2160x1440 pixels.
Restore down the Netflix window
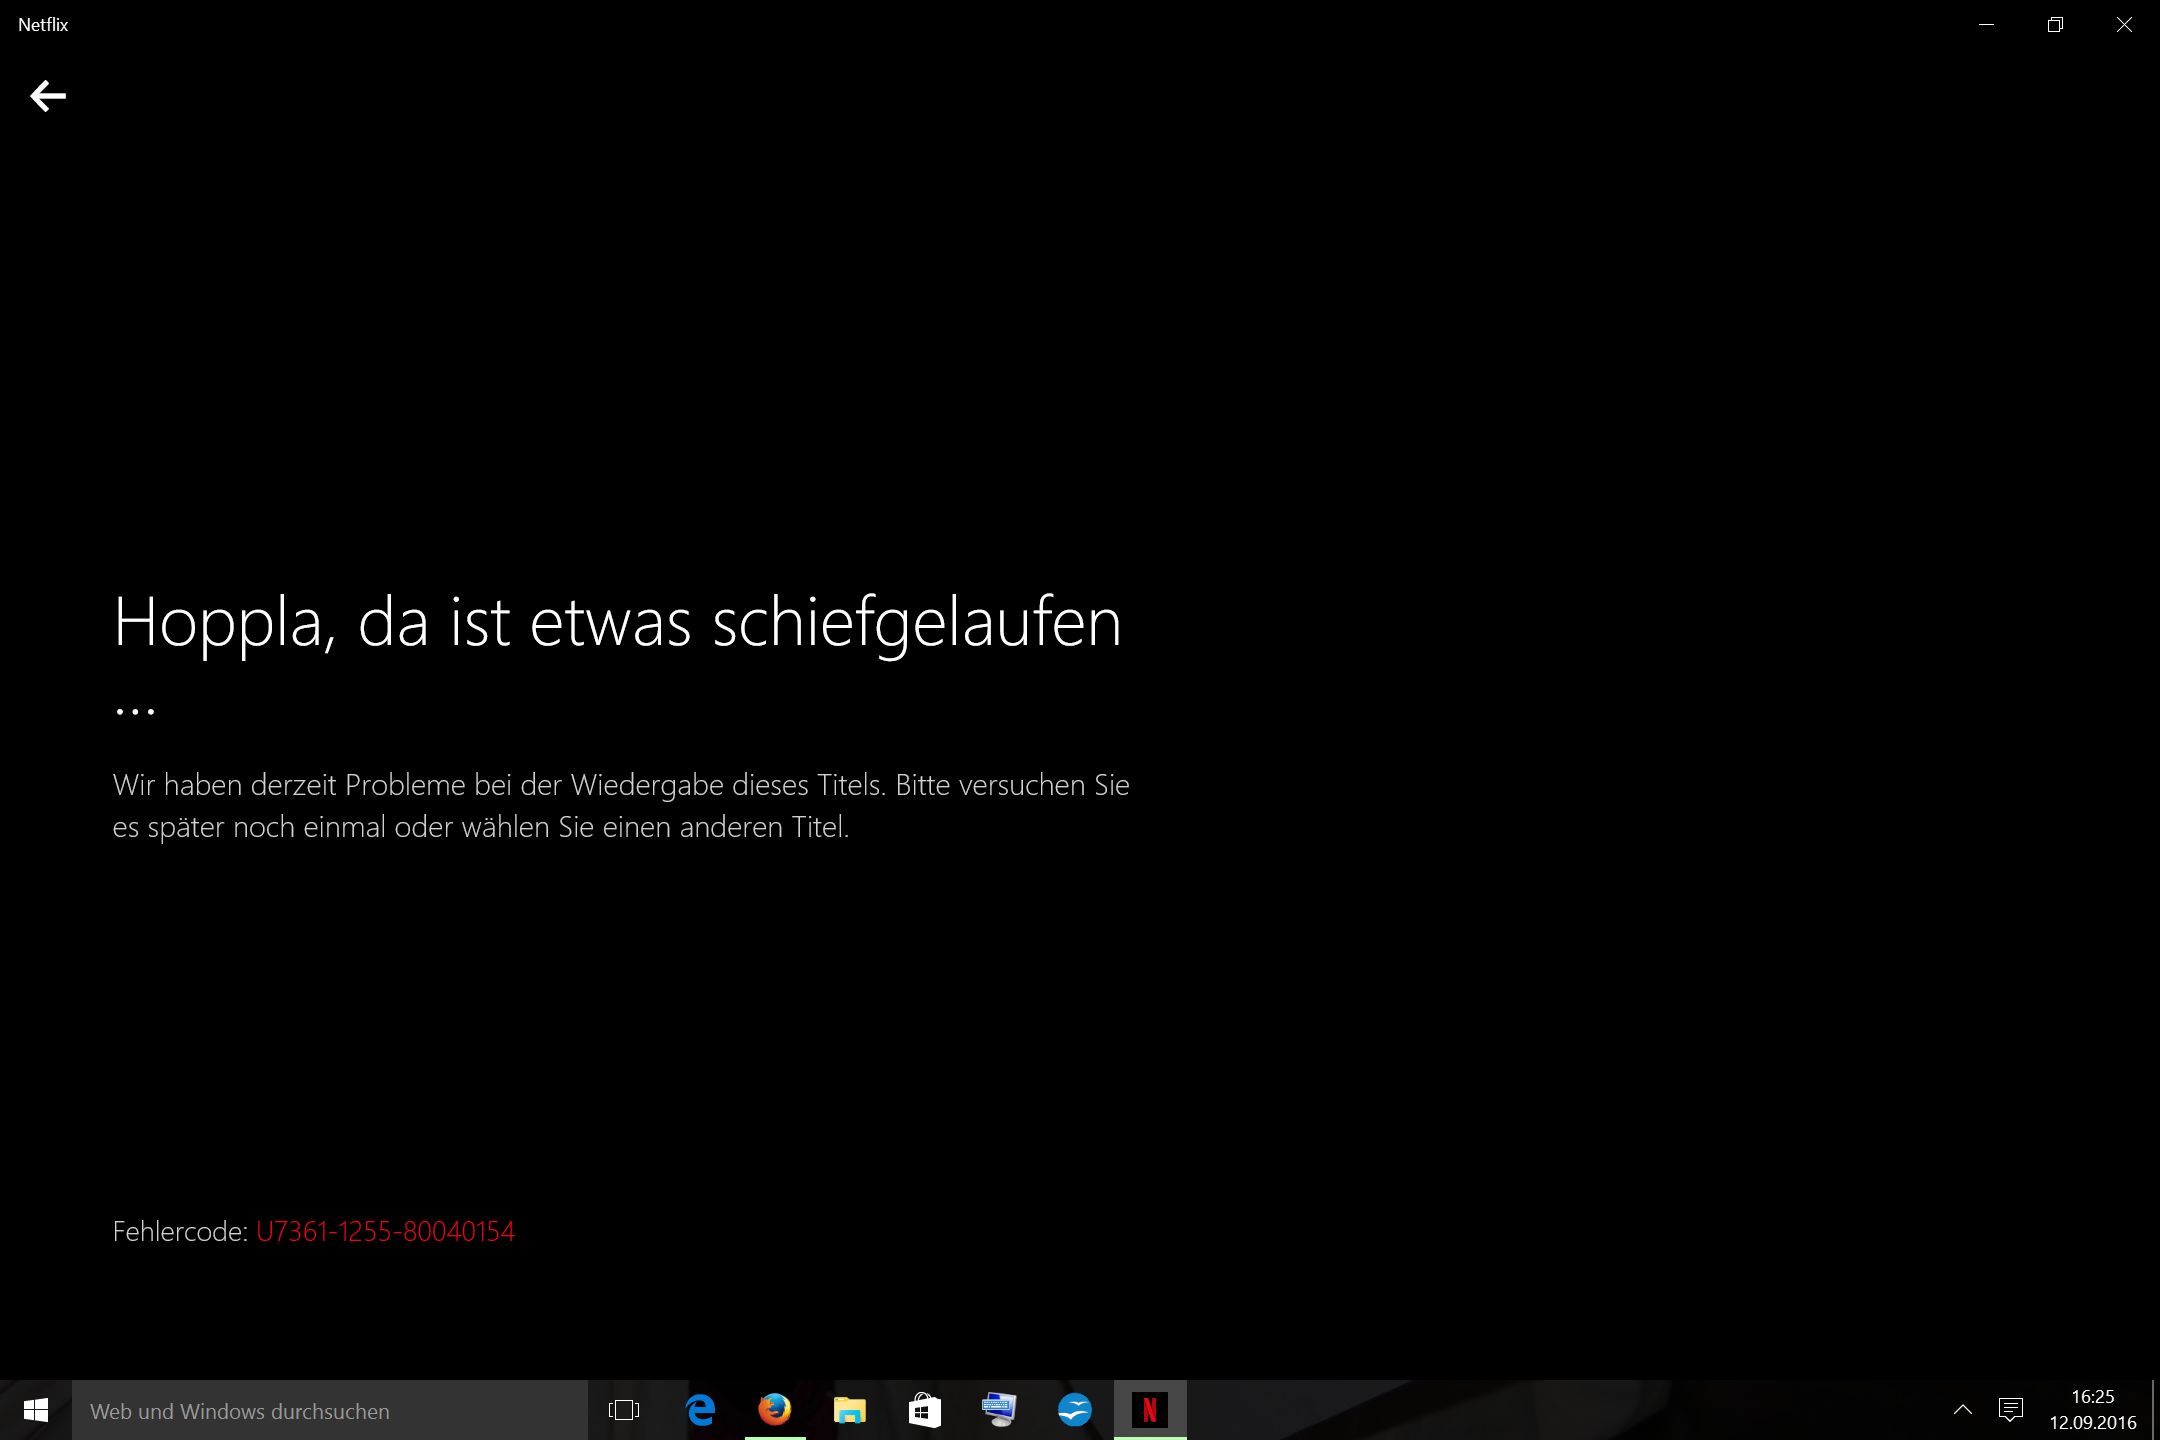[2055, 25]
